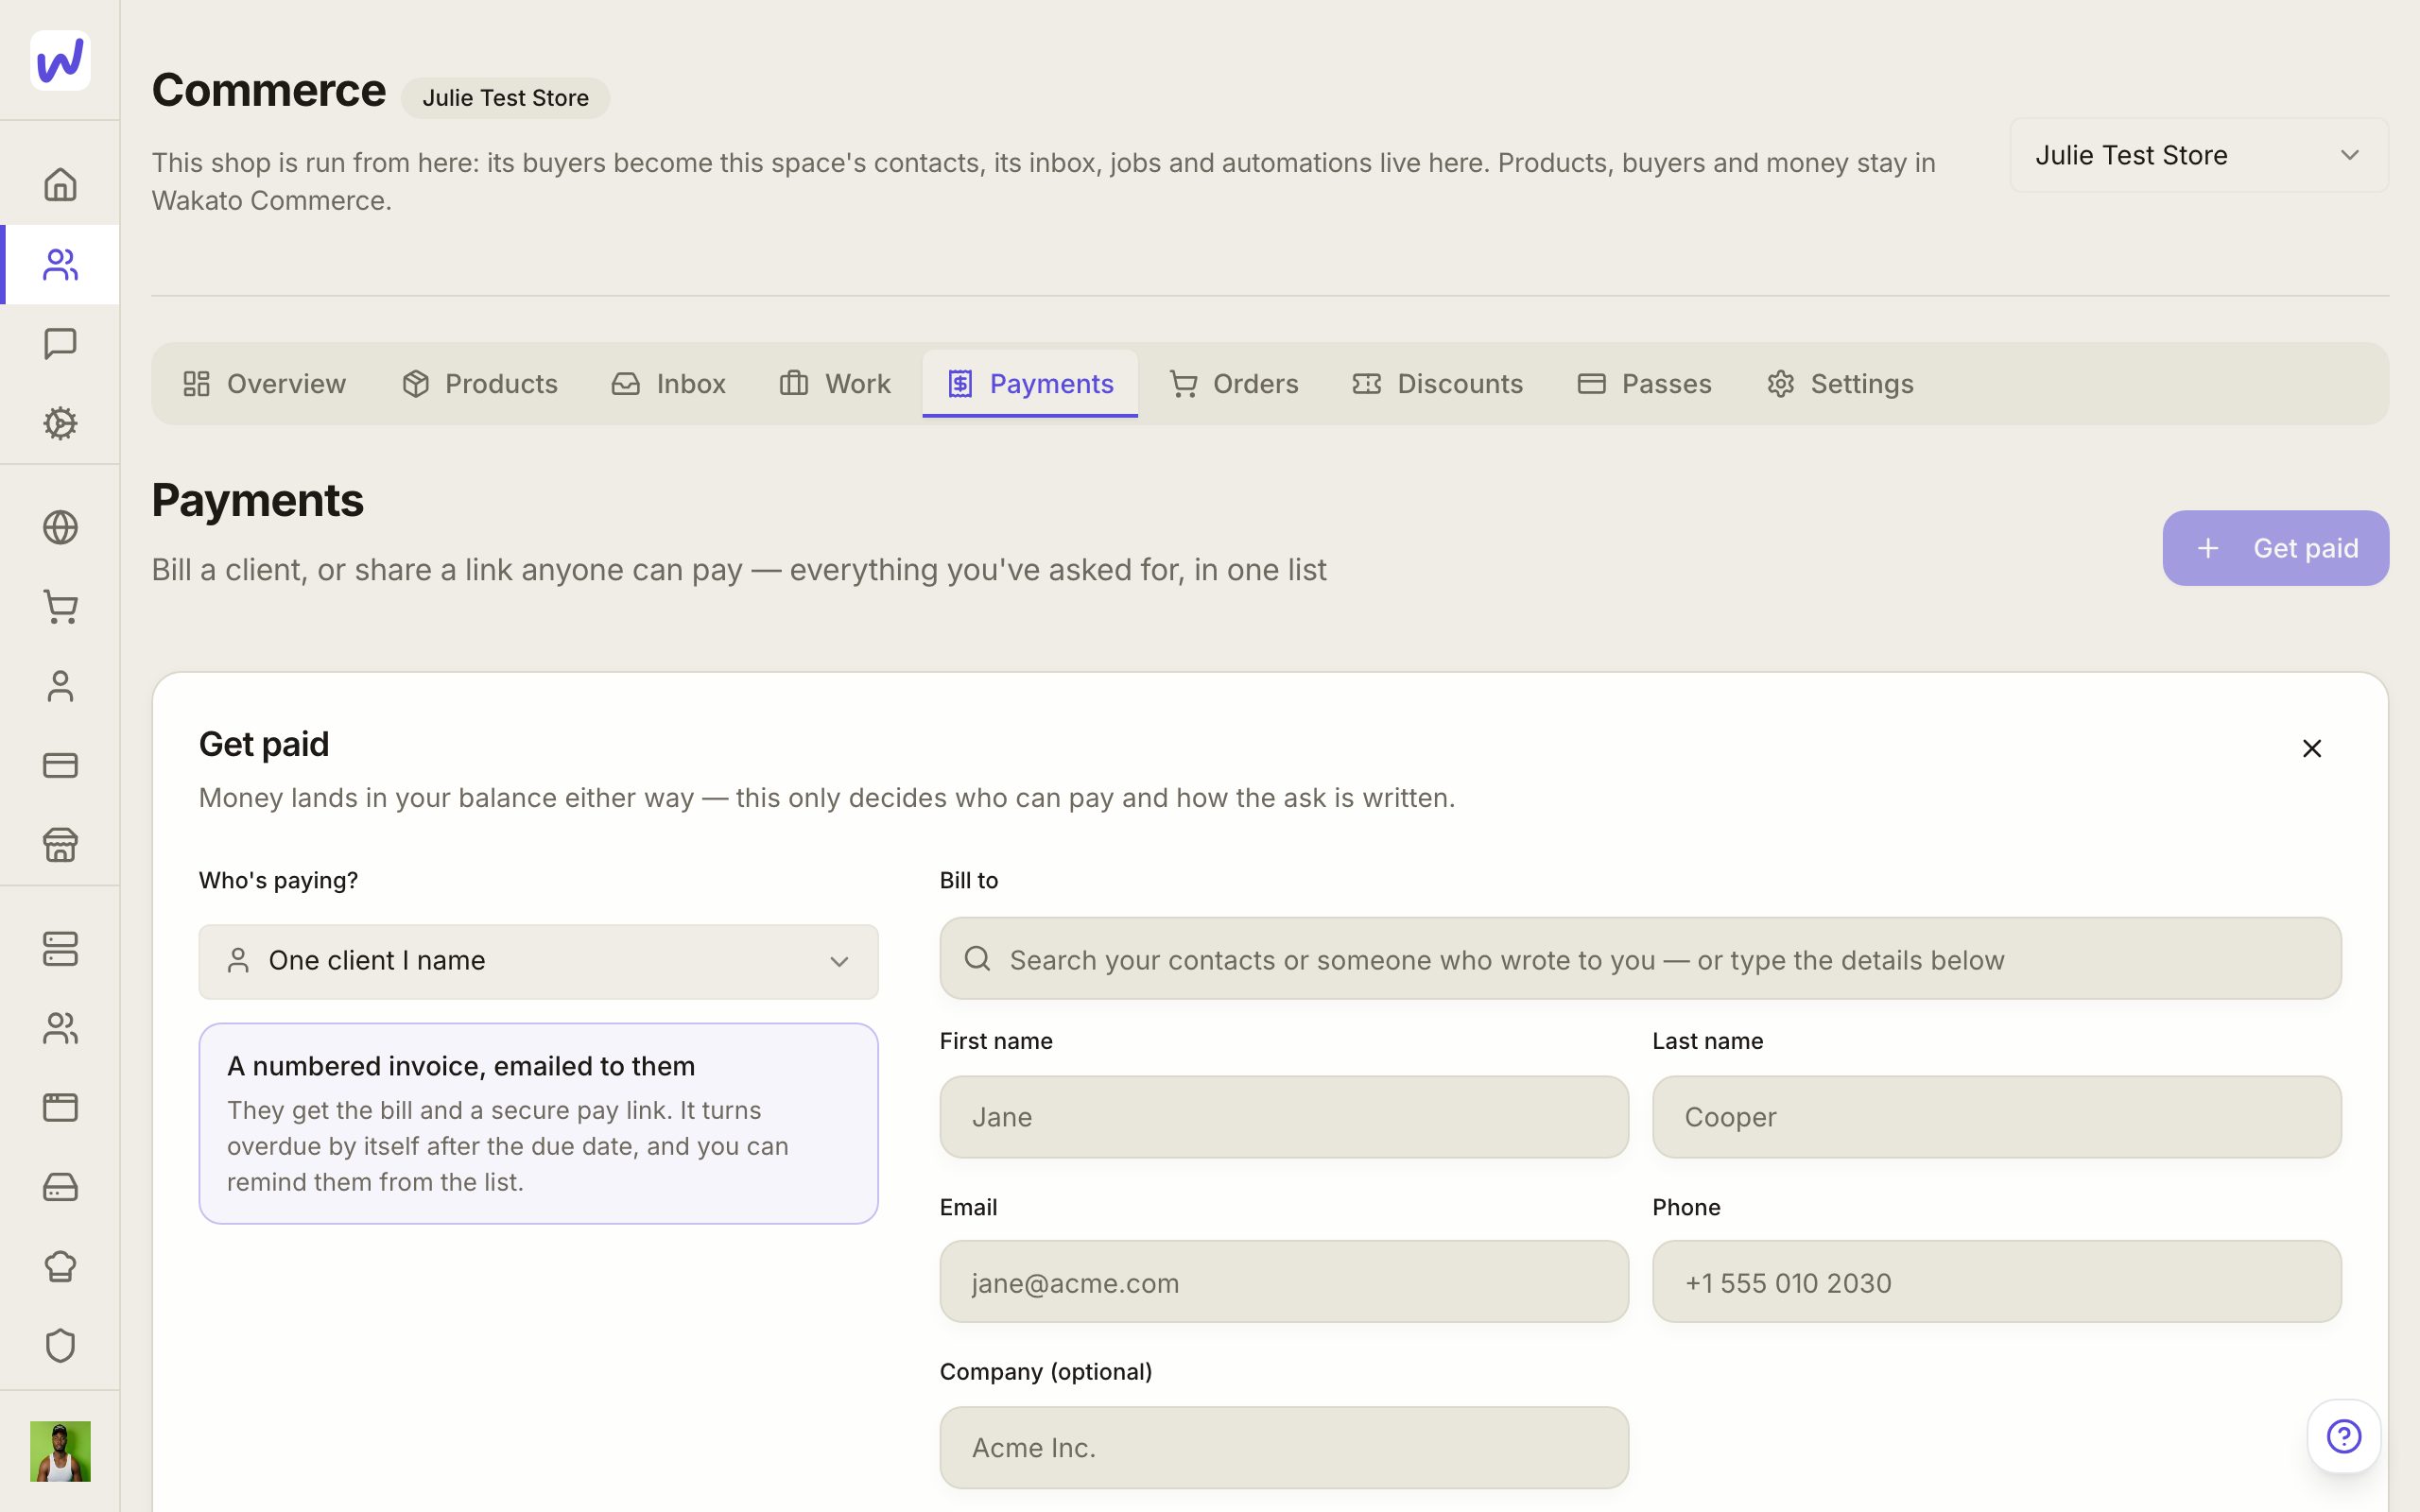Open the single person sidebar icon
Viewport: 2420px width, 1512px height.
(x=60, y=686)
